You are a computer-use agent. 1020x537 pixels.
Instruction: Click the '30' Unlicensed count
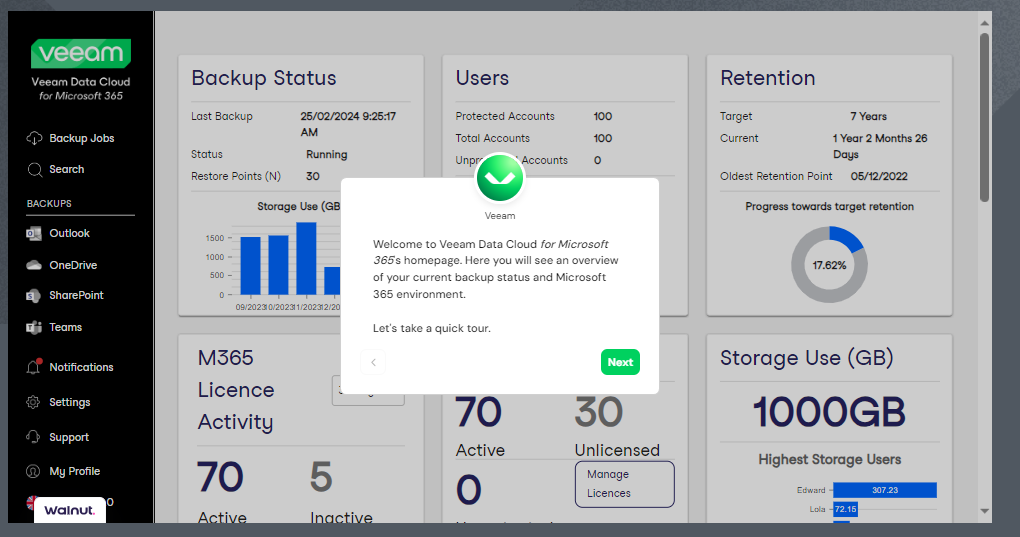click(598, 412)
